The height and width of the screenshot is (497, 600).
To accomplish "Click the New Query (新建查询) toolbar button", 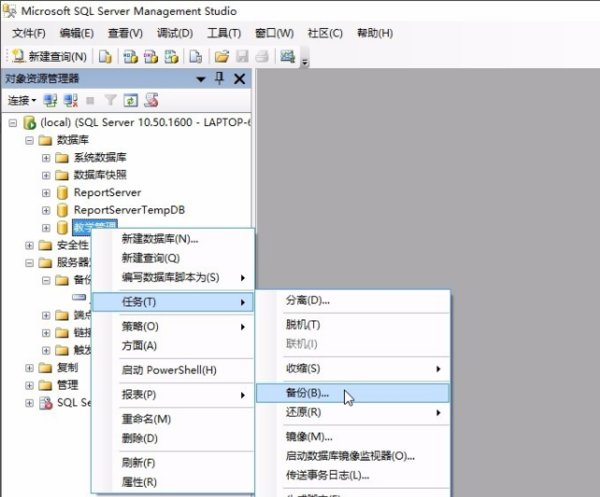I will (50, 57).
